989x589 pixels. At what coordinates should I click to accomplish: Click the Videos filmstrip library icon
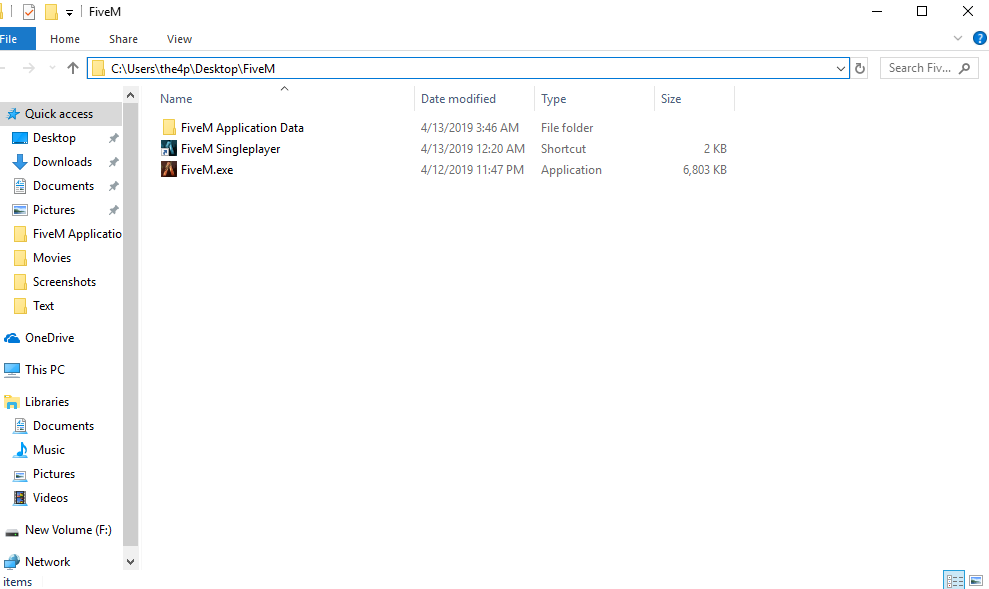20,498
